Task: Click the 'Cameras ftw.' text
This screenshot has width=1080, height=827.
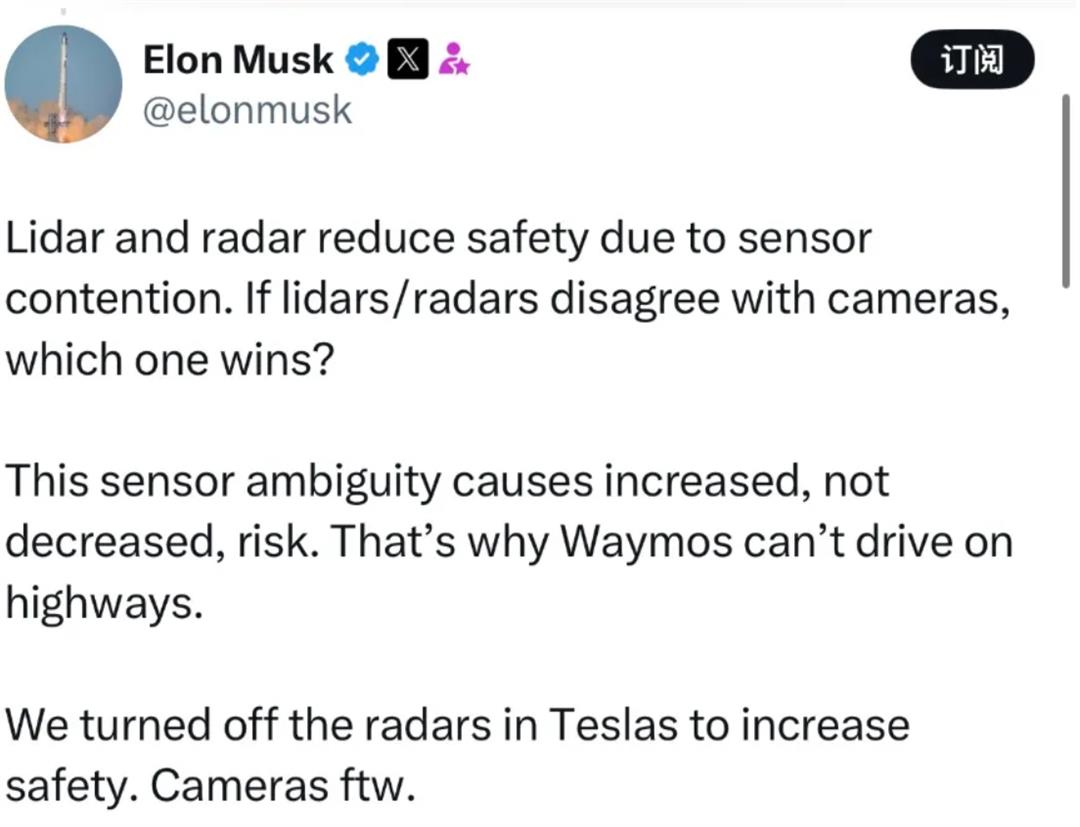Action: click(x=282, y=786)
